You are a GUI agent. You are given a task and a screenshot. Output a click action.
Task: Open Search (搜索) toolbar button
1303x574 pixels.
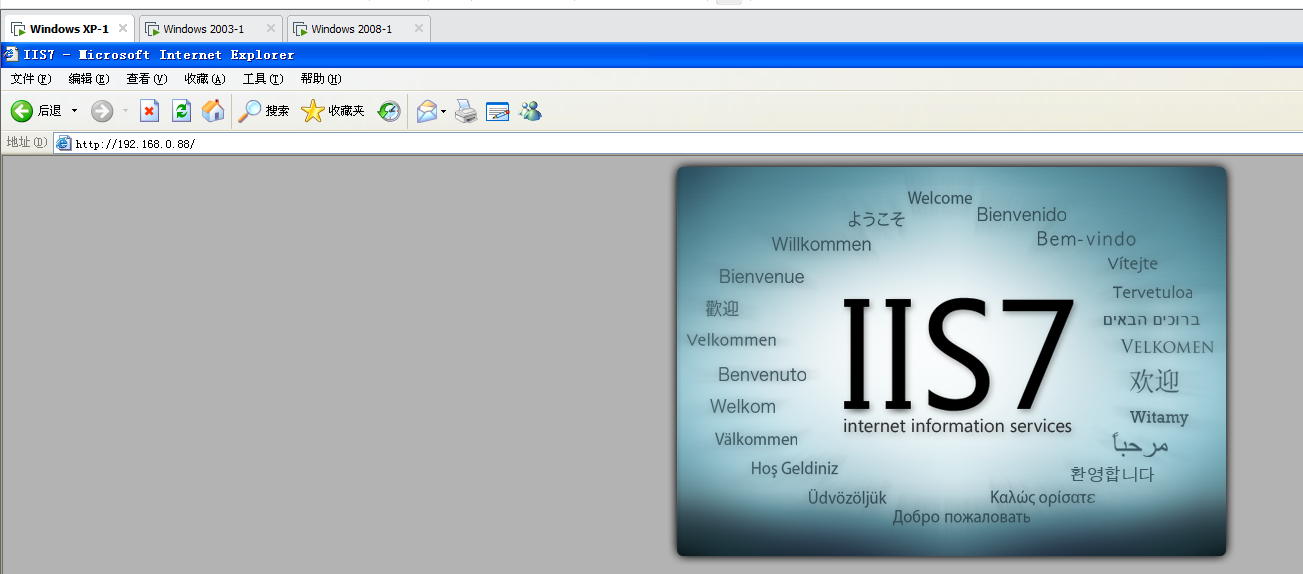(264, 111)
